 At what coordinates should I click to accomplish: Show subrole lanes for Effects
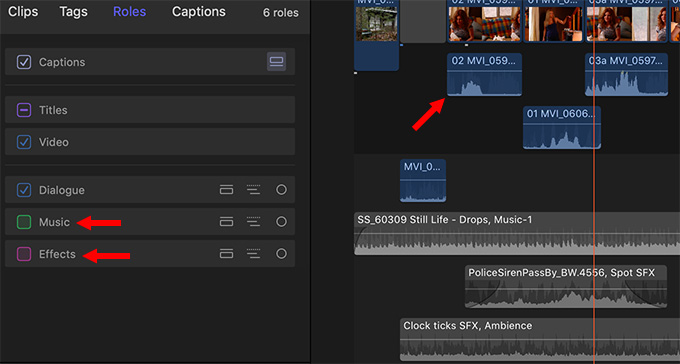253,254
